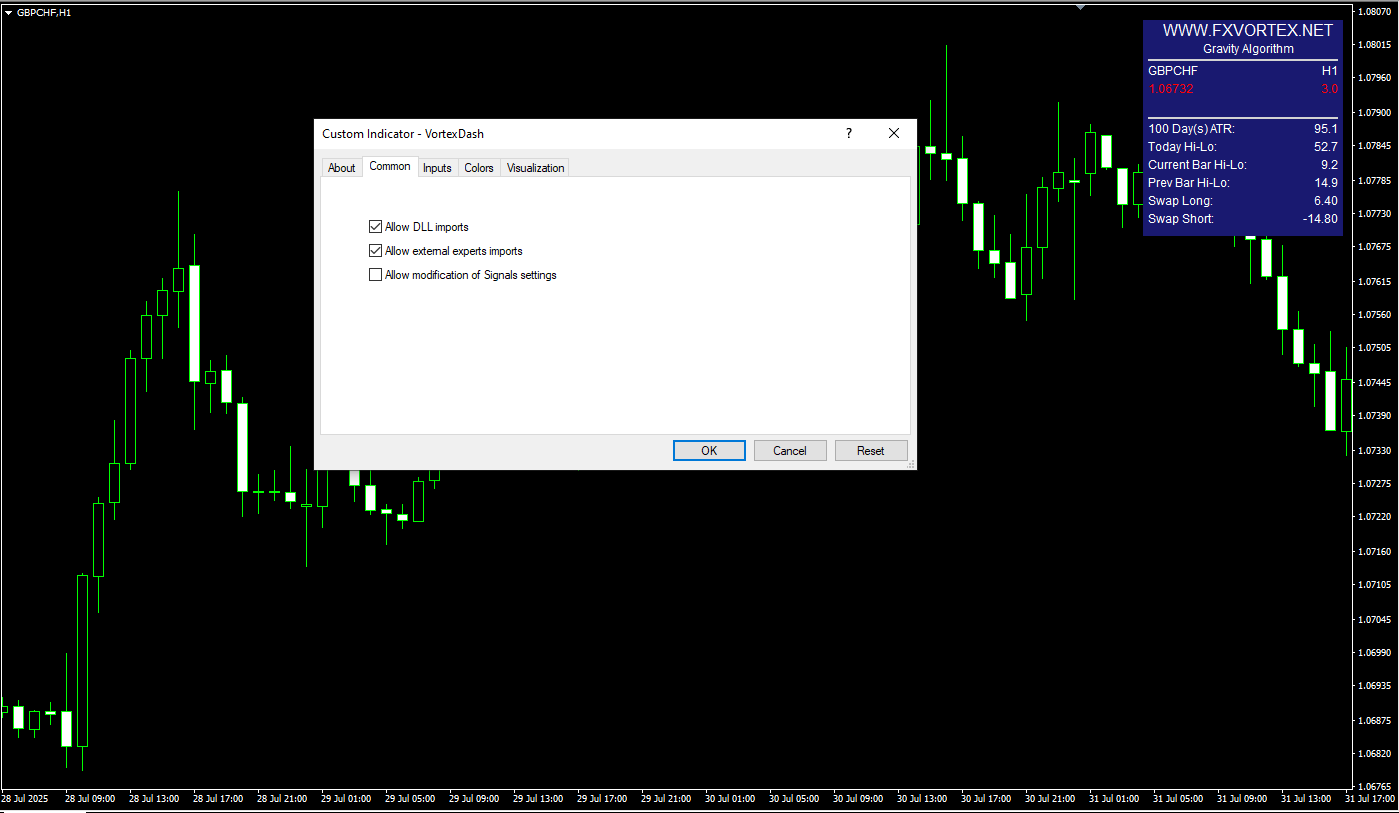
Task: Click the 29 Jul 05:00 time label
Action: (x=410, y=800)
